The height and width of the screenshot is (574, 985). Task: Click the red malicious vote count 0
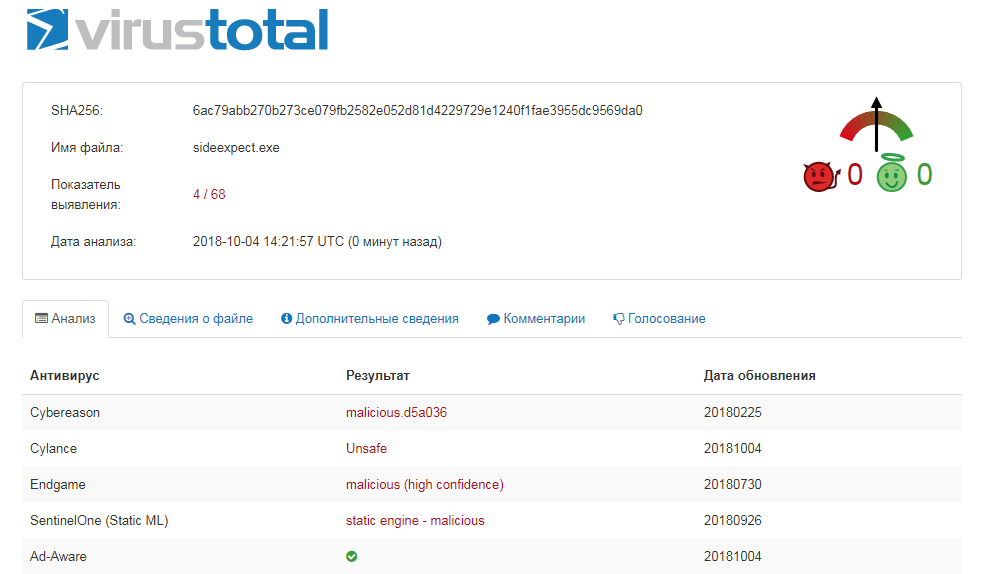pos(855,175)
